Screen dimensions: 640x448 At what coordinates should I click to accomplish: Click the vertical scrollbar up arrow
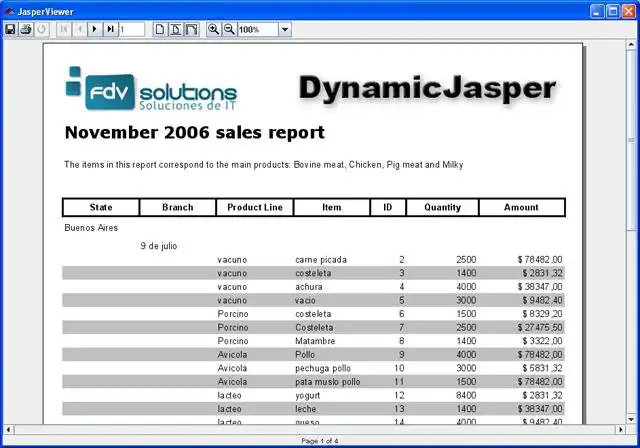click(631, 44)
